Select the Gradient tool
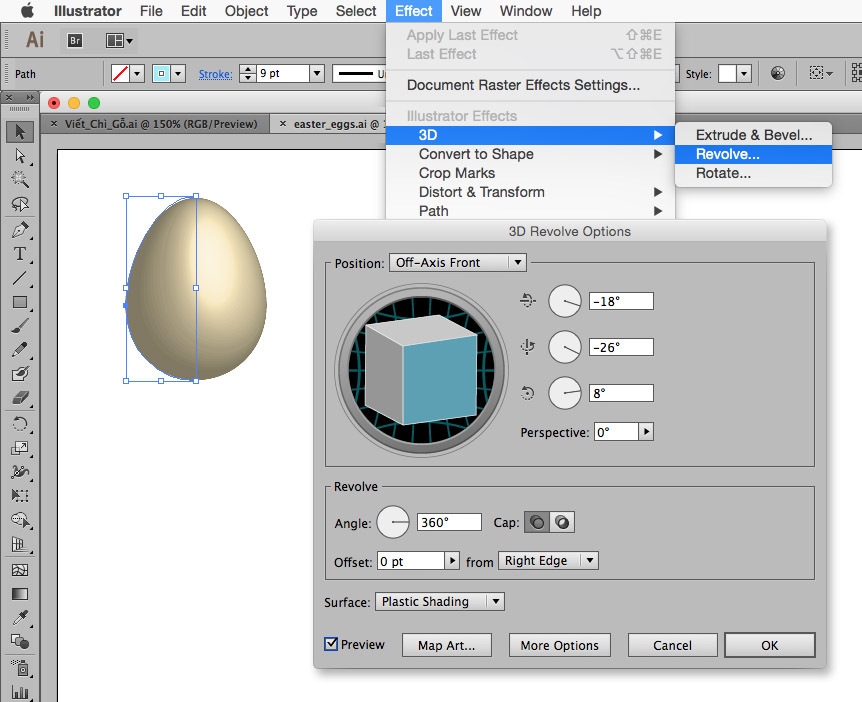The width and height of the screenshot is (862, 702). pos(19,593)
